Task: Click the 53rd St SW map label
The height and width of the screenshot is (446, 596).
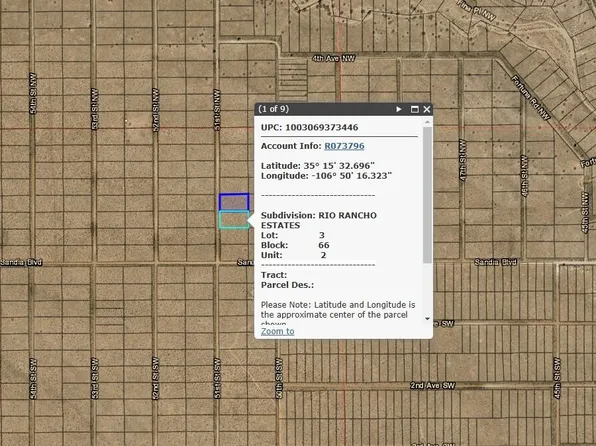Action: (x=95, y=378)
